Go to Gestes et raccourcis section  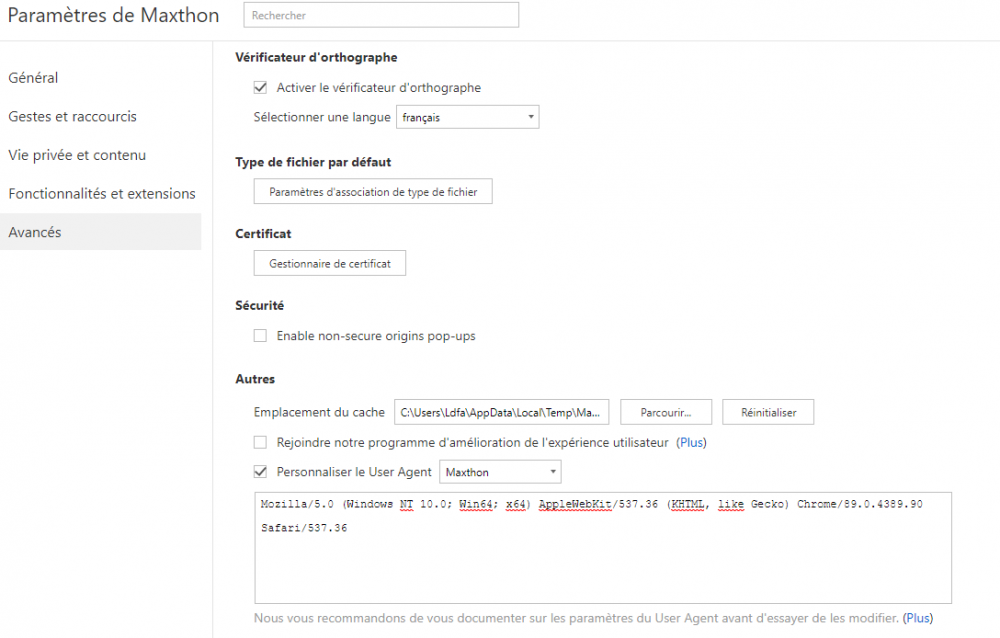click(x=72, y=116)
